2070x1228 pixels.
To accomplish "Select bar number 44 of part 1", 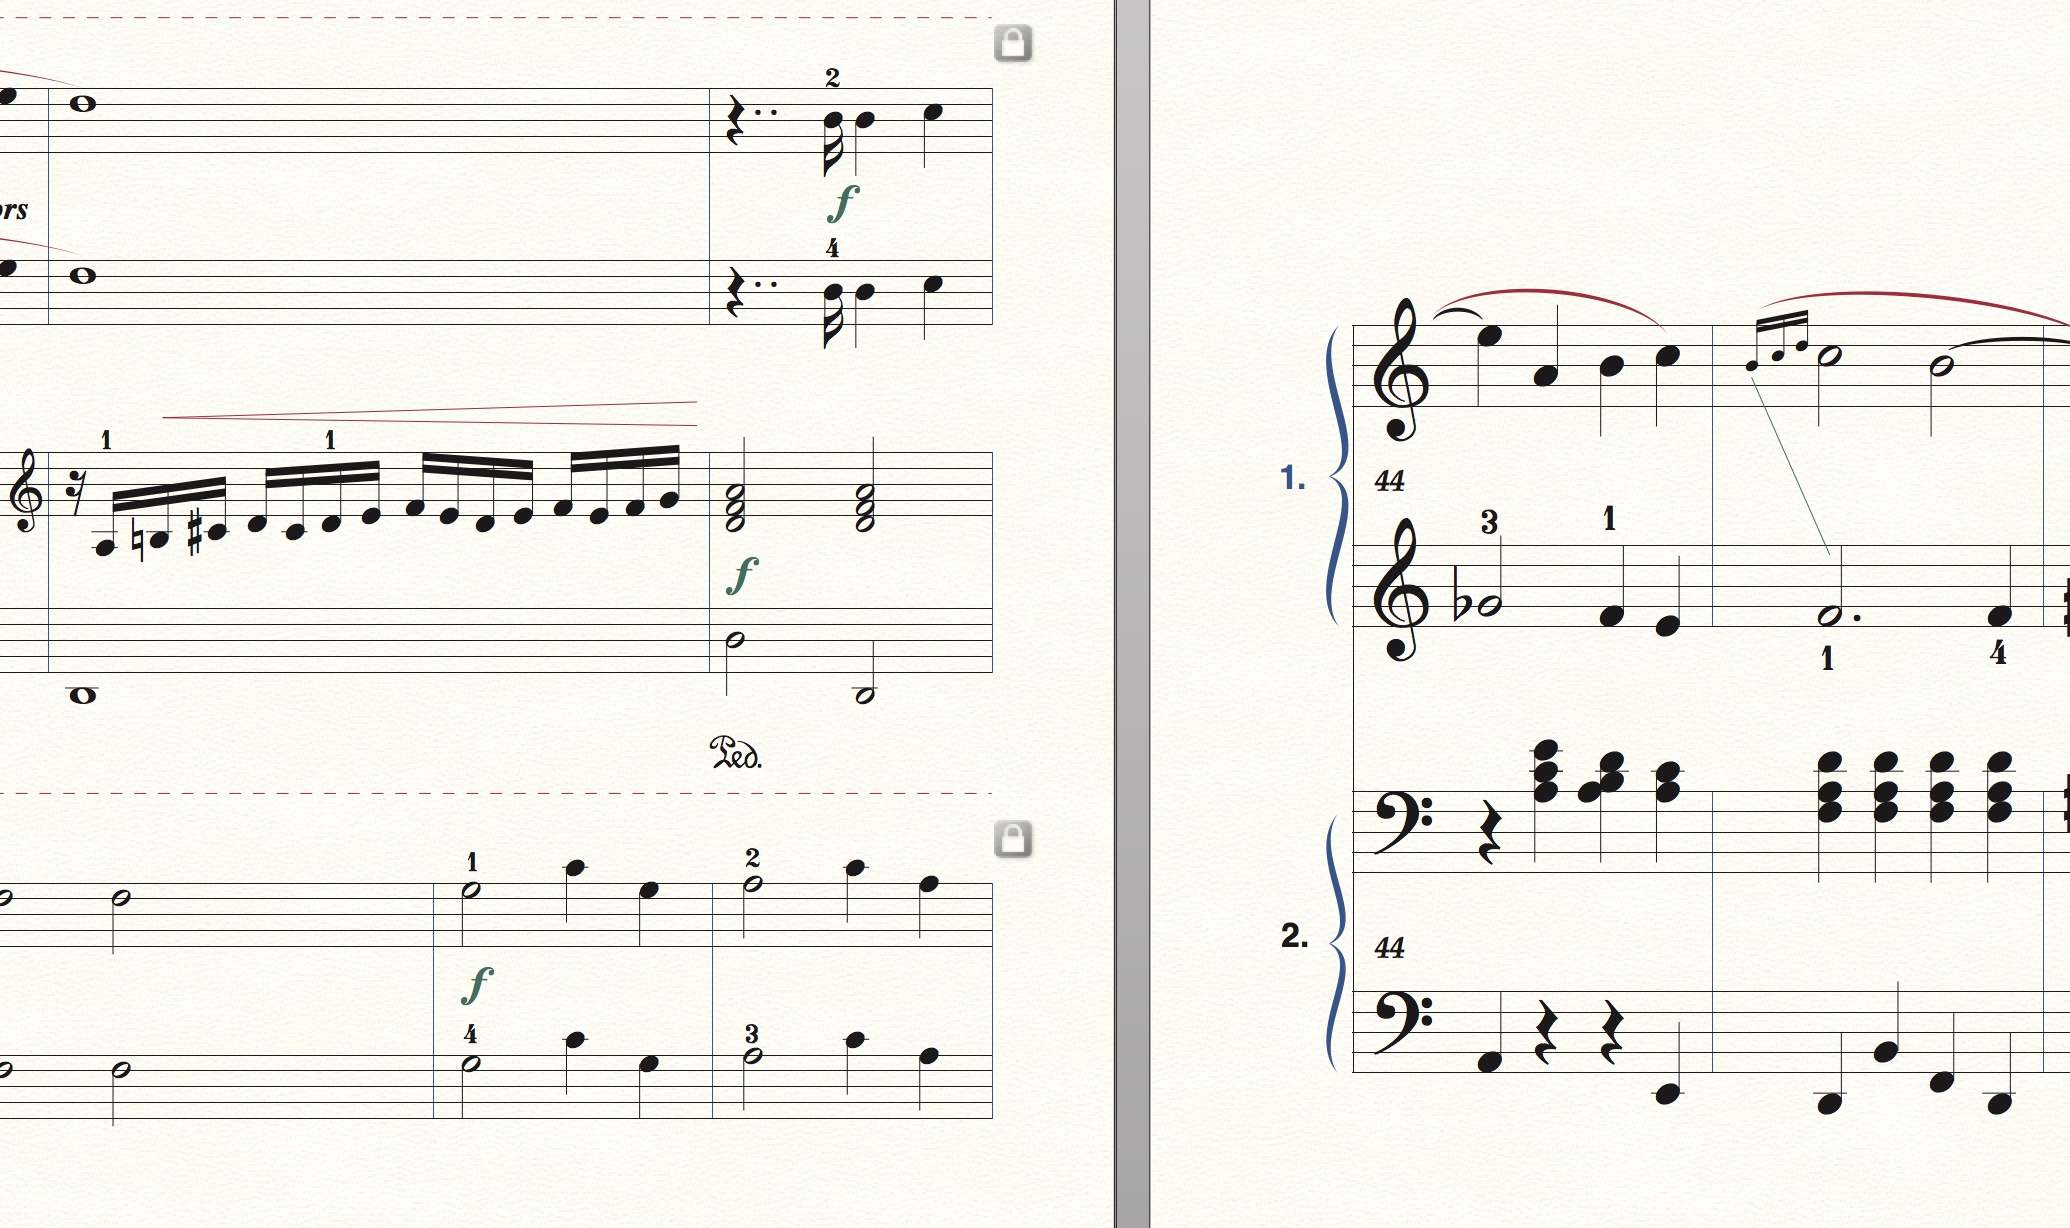I will 1390,481.
